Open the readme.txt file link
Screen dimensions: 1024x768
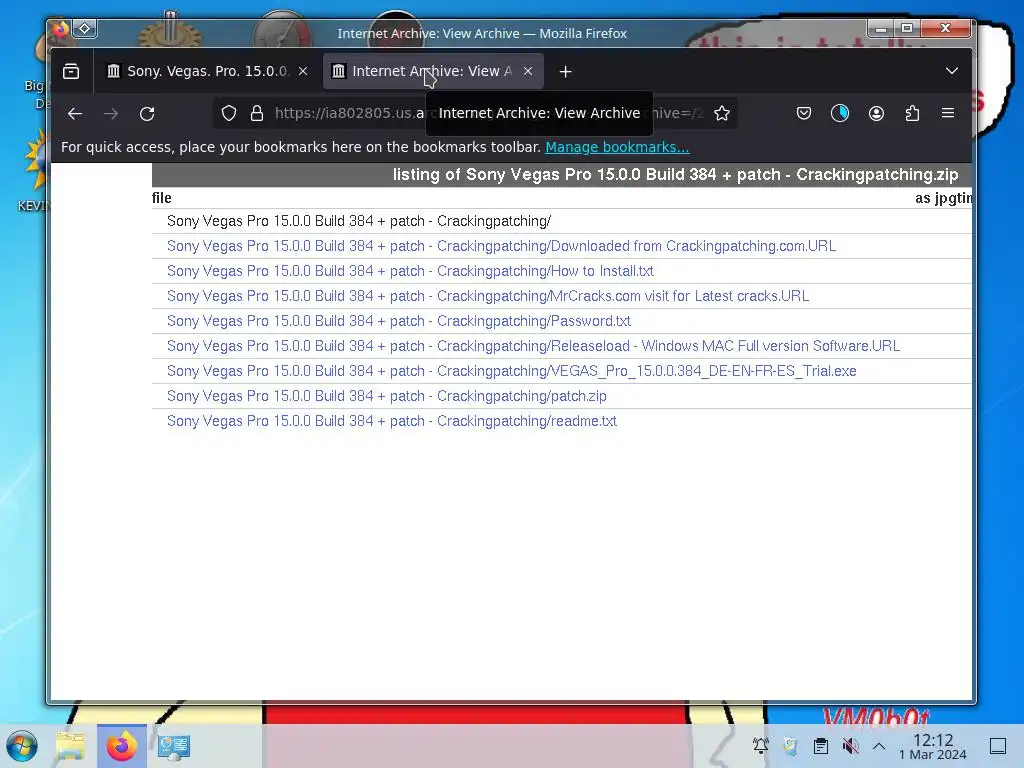(x=392, y=421)
